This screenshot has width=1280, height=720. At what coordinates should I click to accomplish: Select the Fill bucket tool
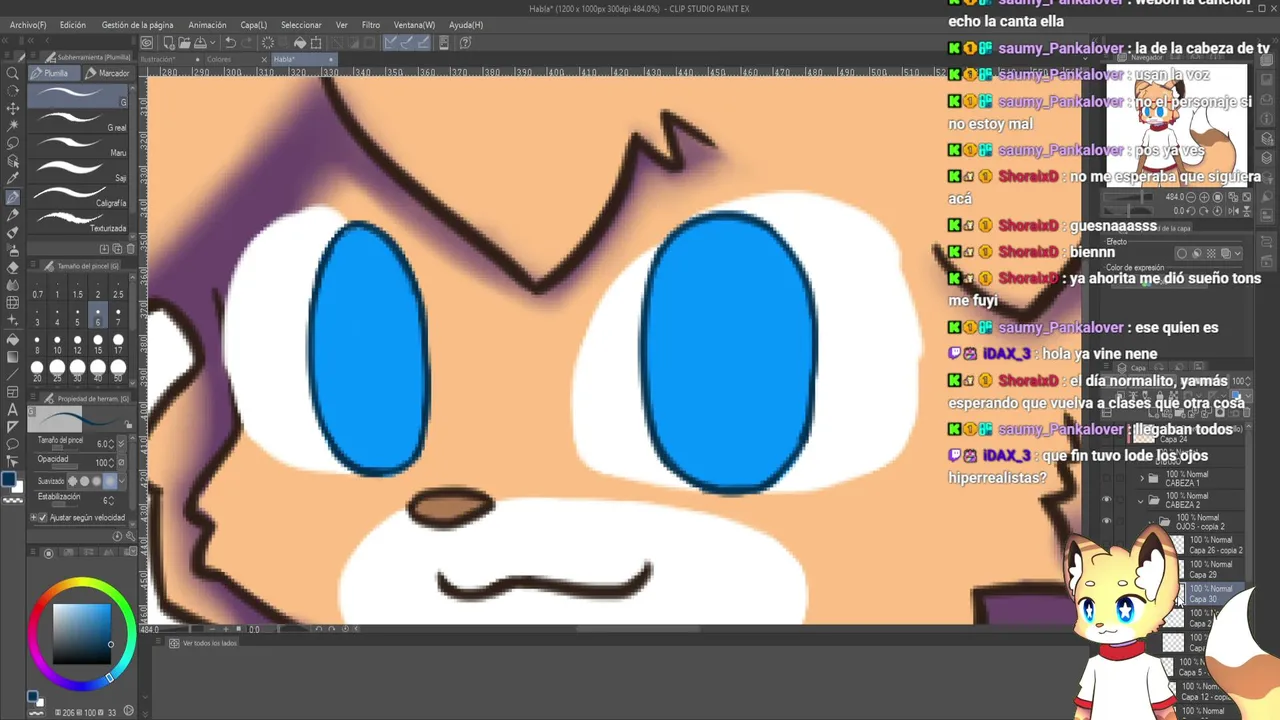point(13,338)
